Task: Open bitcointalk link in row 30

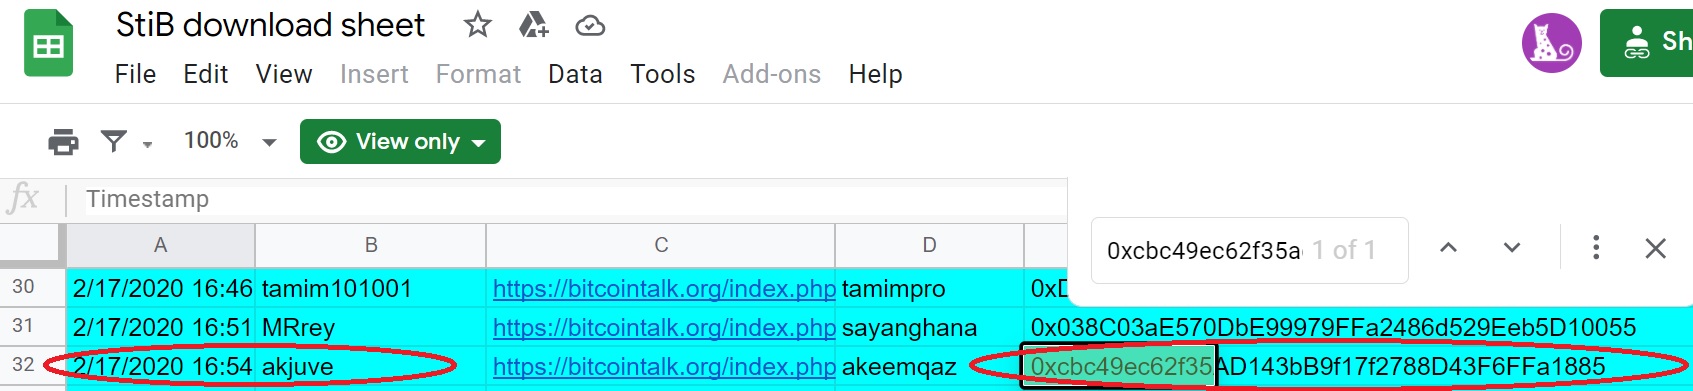Action: [664, 289]
